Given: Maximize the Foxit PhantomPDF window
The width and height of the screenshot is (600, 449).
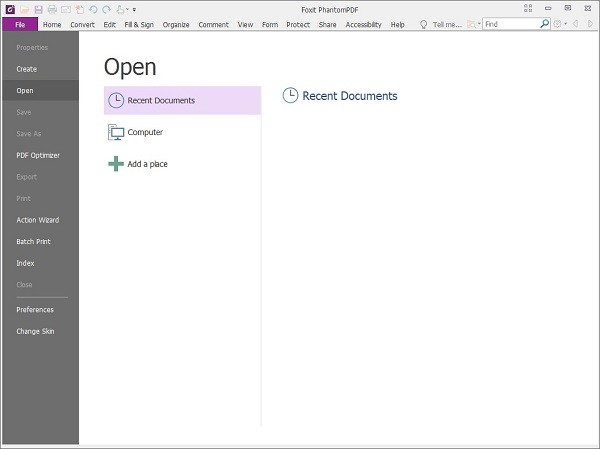Looking at the screenshot, I should click(568, 8).
